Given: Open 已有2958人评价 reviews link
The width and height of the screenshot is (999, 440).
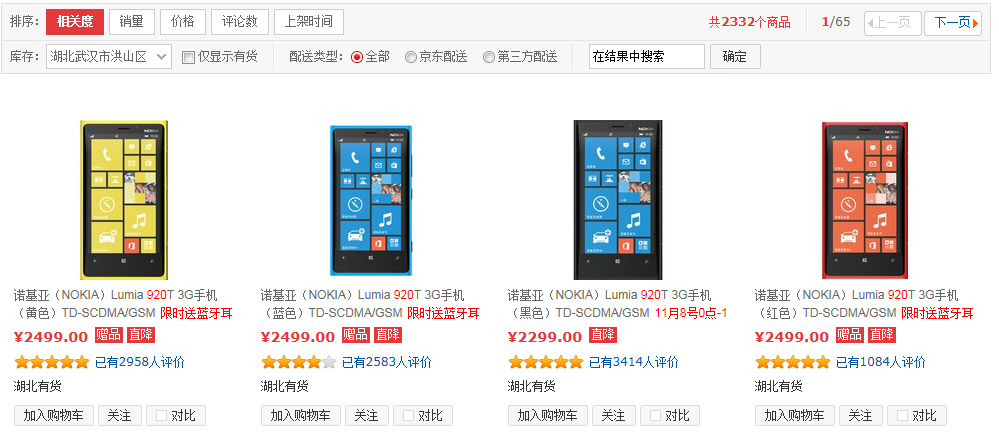Looking at the screenshot, I should tap(140, 362).
